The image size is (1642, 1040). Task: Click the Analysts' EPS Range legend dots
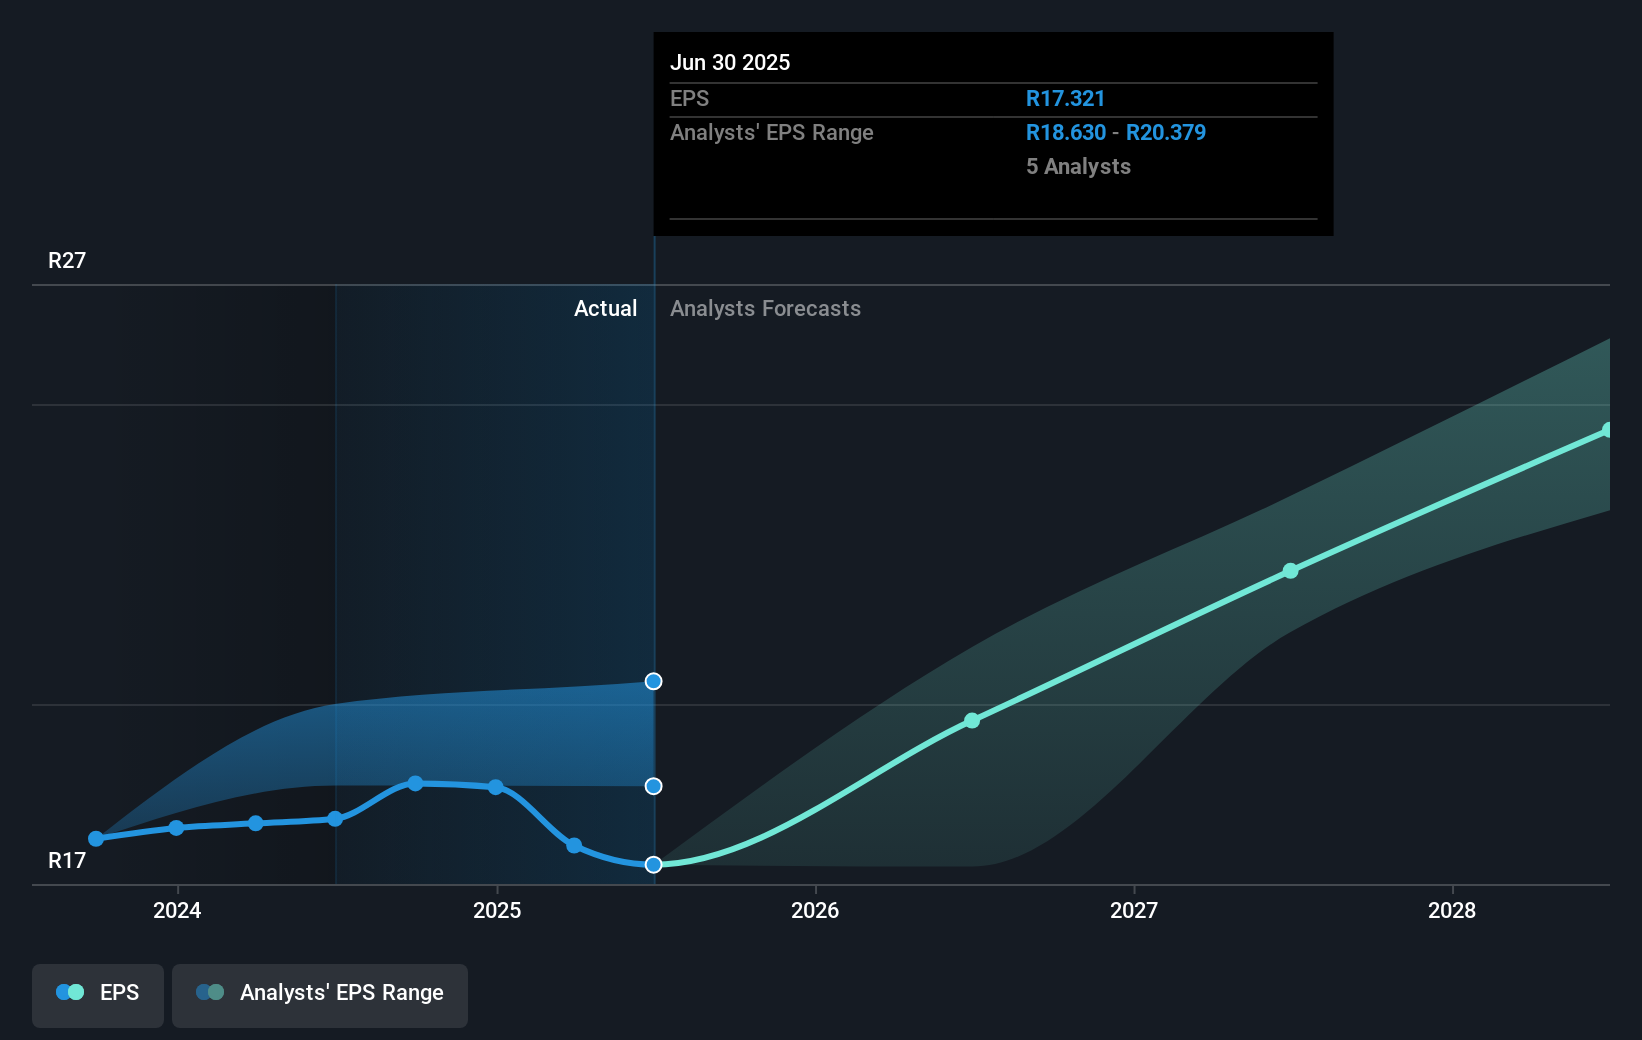pyautogui.click(x=210, y=992)
